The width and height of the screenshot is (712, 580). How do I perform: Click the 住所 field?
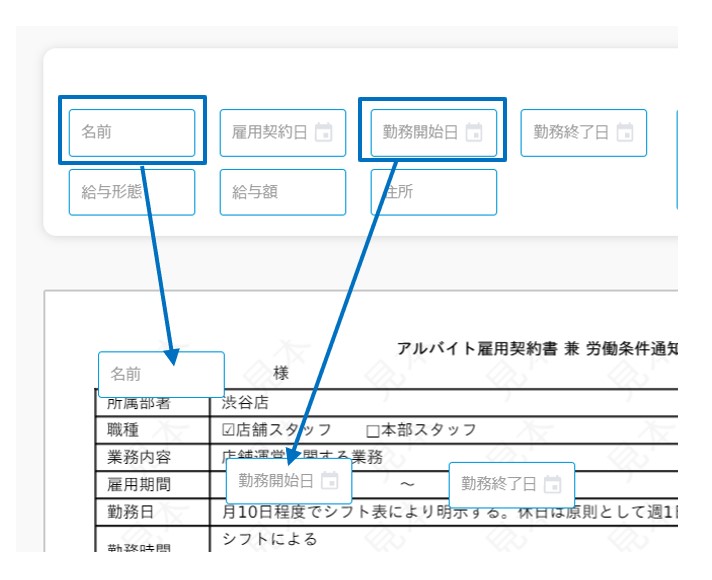434,192
